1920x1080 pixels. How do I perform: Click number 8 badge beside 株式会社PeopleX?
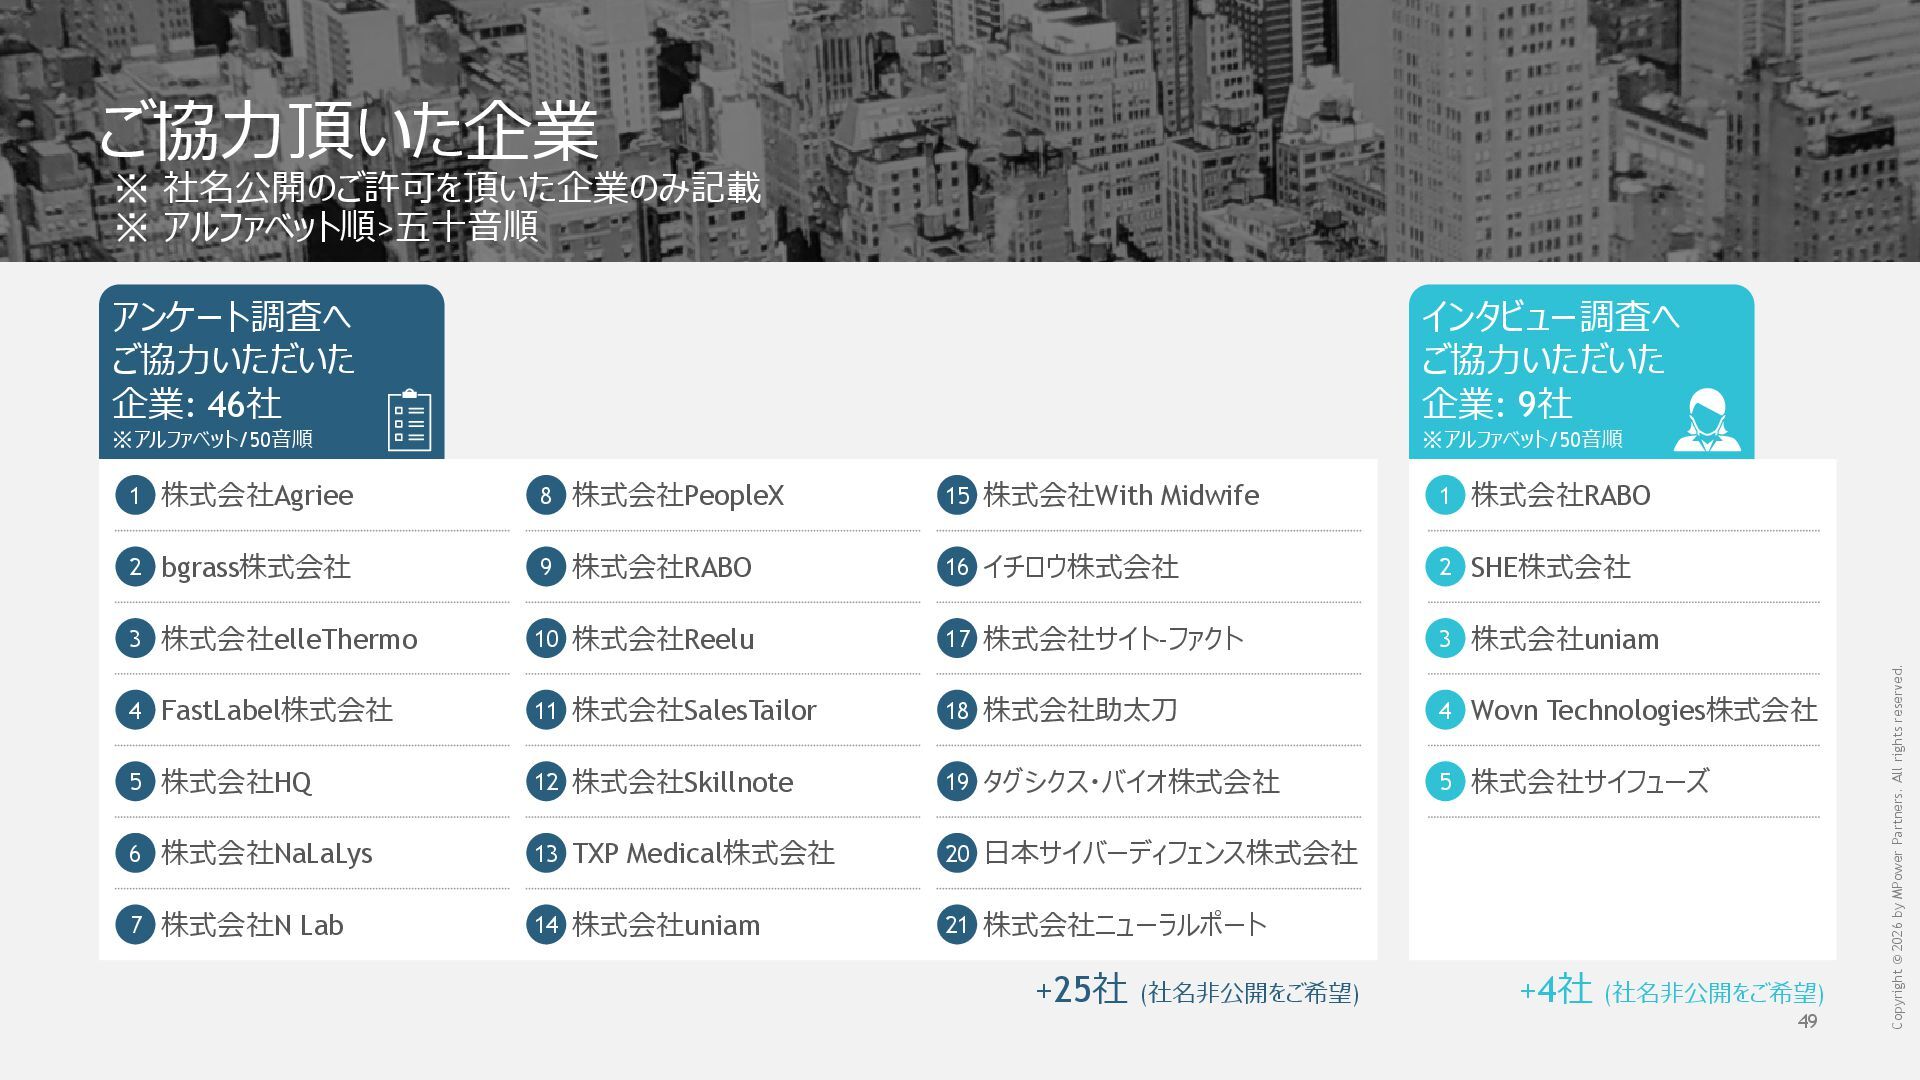coord(545,495)
